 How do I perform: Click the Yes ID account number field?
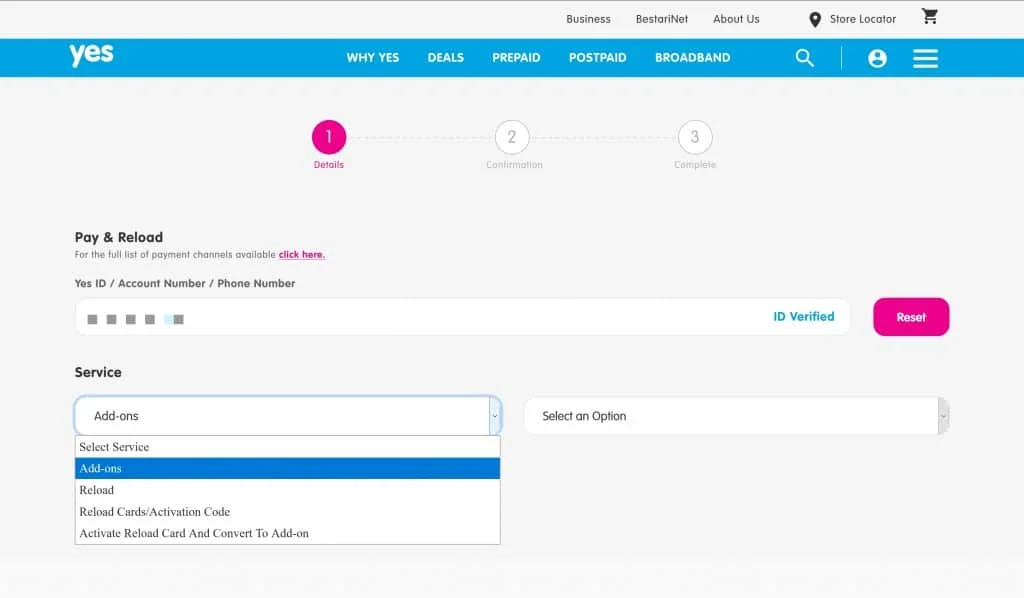click(420, 317)
